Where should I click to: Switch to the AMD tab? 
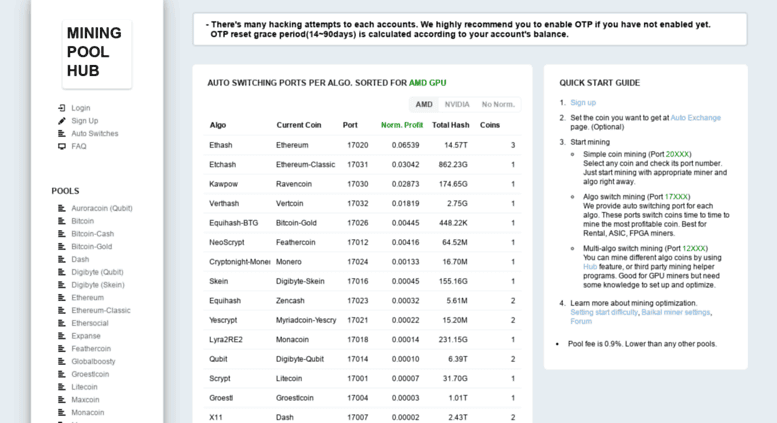pyautogui.click(x=424, y=105)
